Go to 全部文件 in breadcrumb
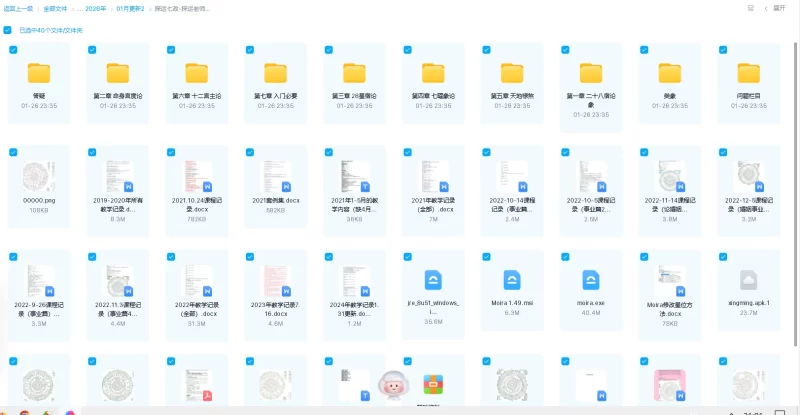Image resolution: width=800 pixels, height=415 pixels. [x=55, y=7]
